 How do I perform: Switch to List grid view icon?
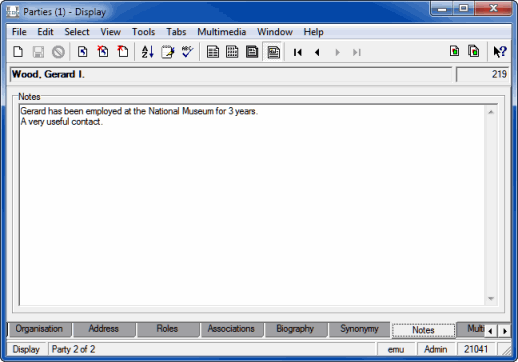tap(232, 52)
